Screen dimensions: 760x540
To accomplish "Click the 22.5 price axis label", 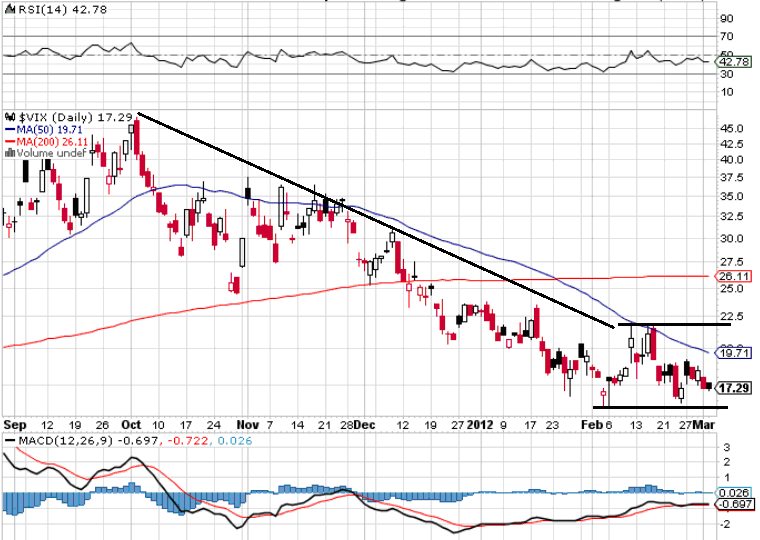I will click(732, 317).
